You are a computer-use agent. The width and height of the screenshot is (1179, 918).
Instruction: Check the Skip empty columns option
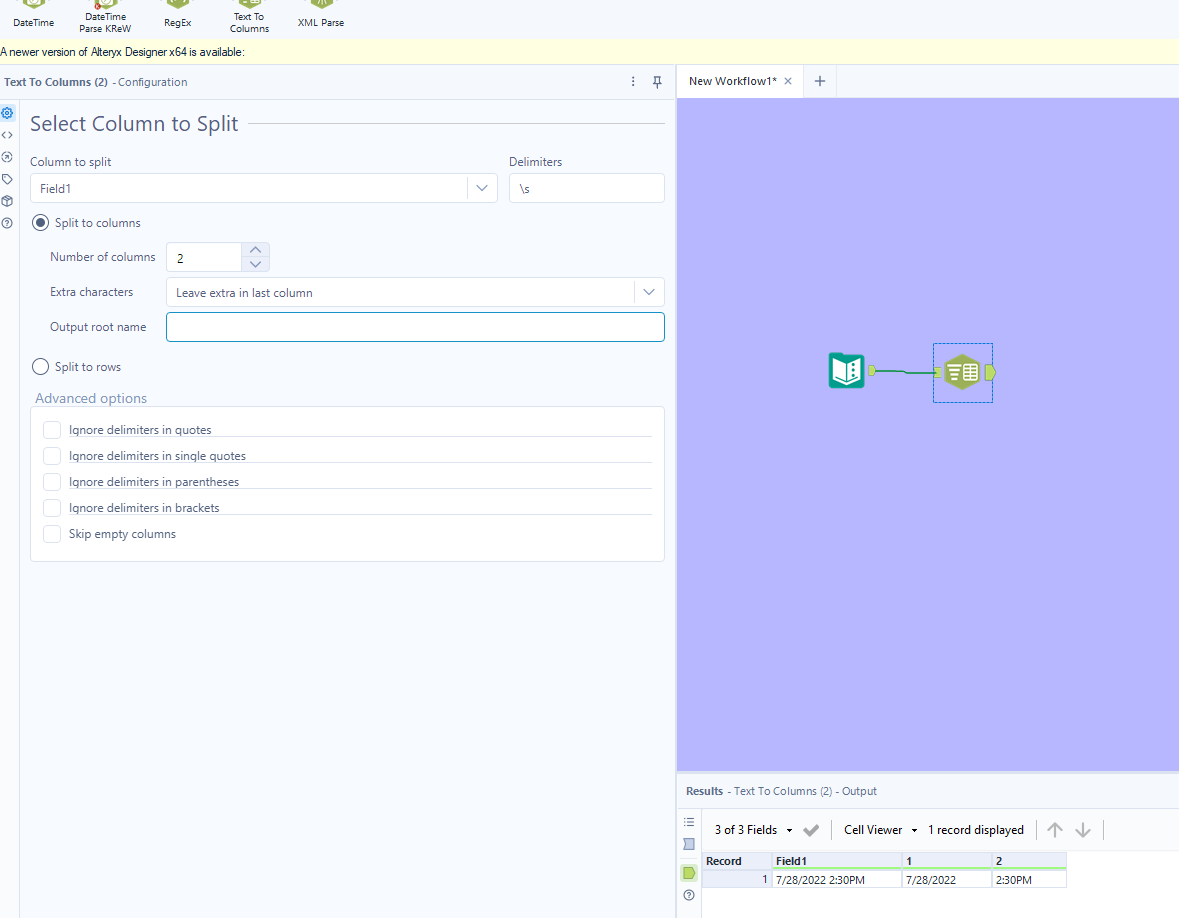tap(52, 534)
